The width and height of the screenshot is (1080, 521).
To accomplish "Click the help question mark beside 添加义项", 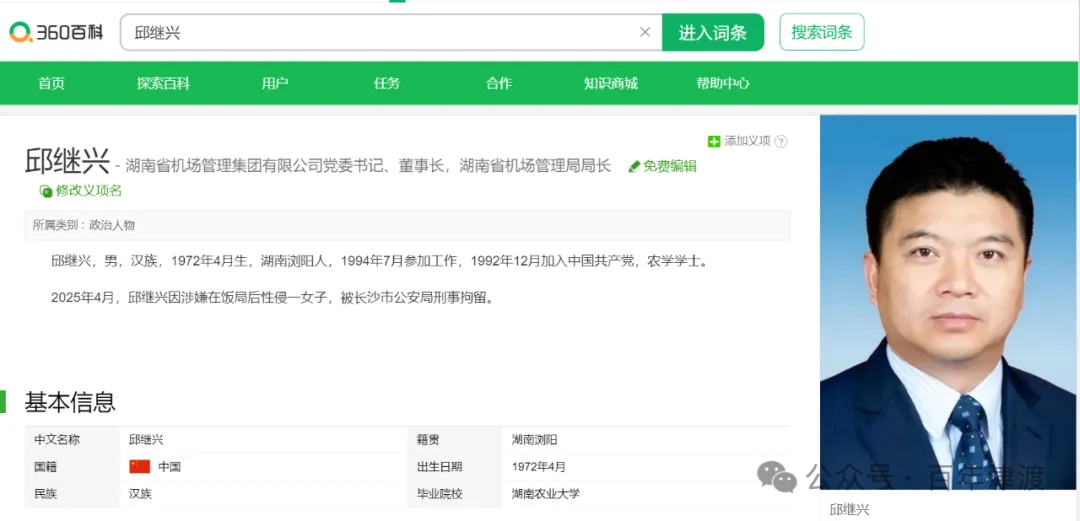I will (780, 141).
